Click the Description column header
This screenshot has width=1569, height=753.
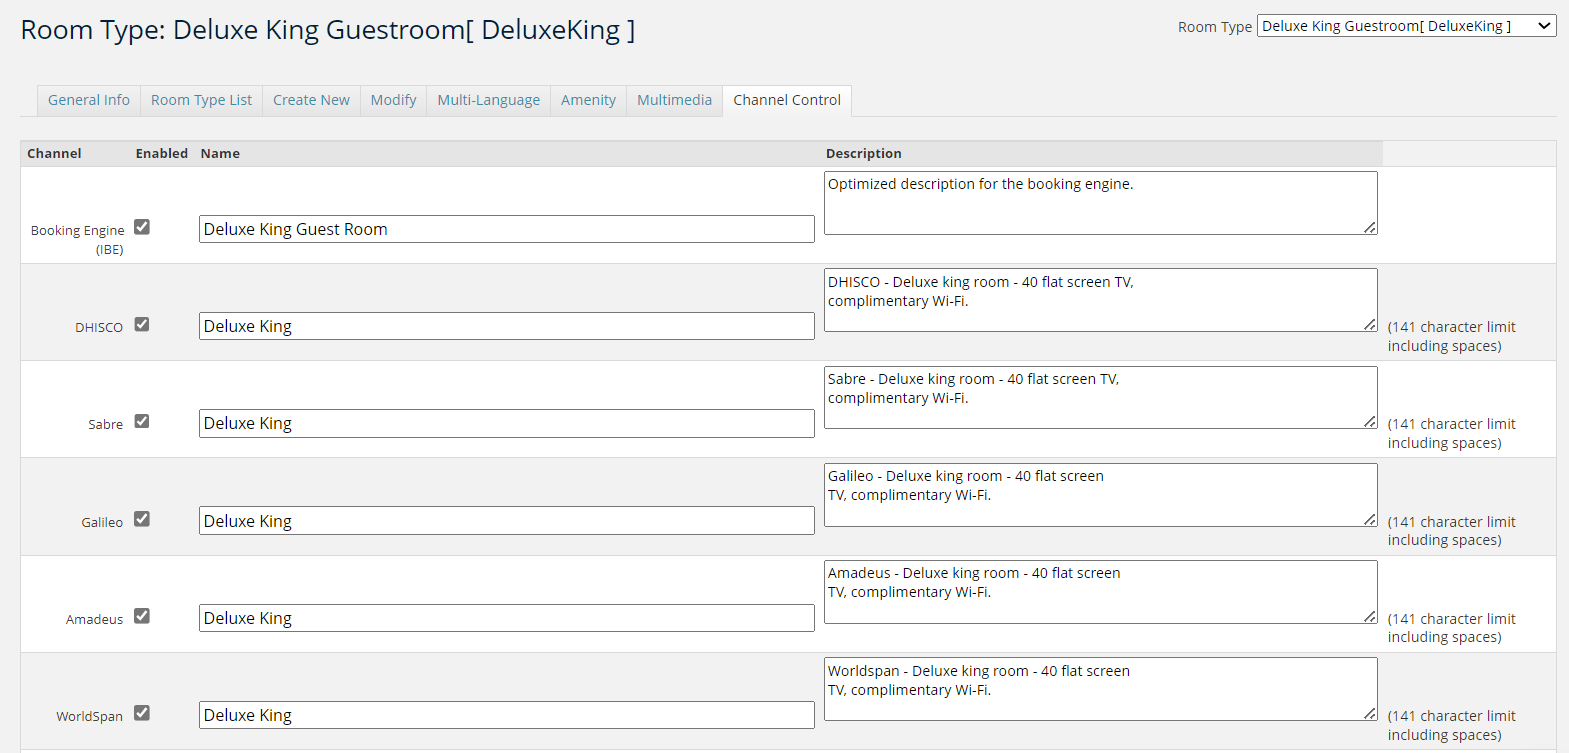(x=864, y=153)
